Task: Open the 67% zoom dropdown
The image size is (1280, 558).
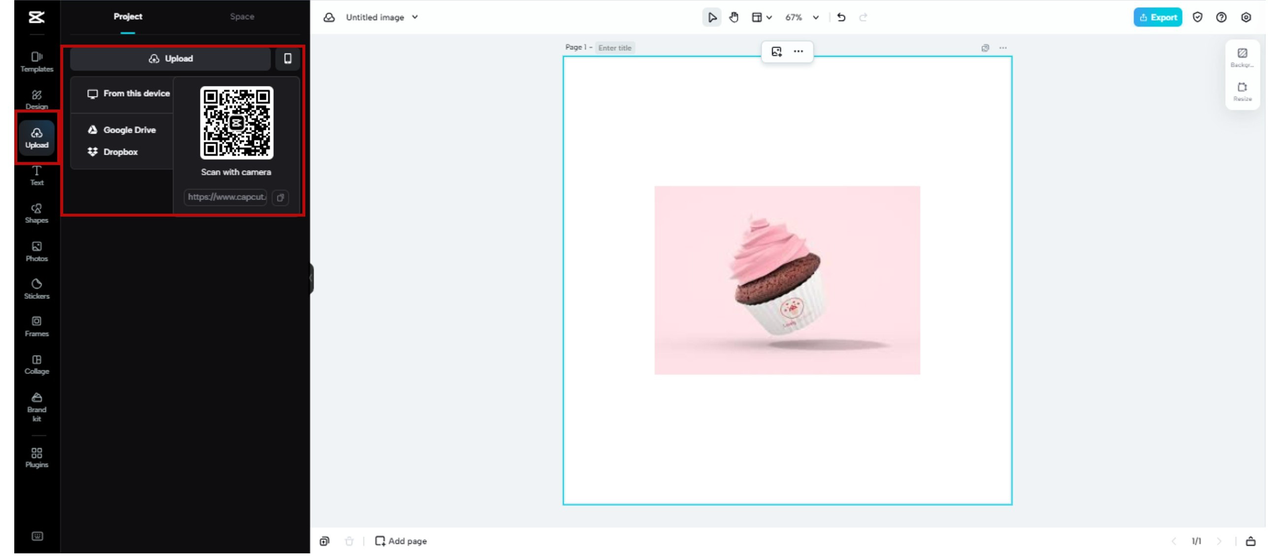Action: (x=802, y=17)
